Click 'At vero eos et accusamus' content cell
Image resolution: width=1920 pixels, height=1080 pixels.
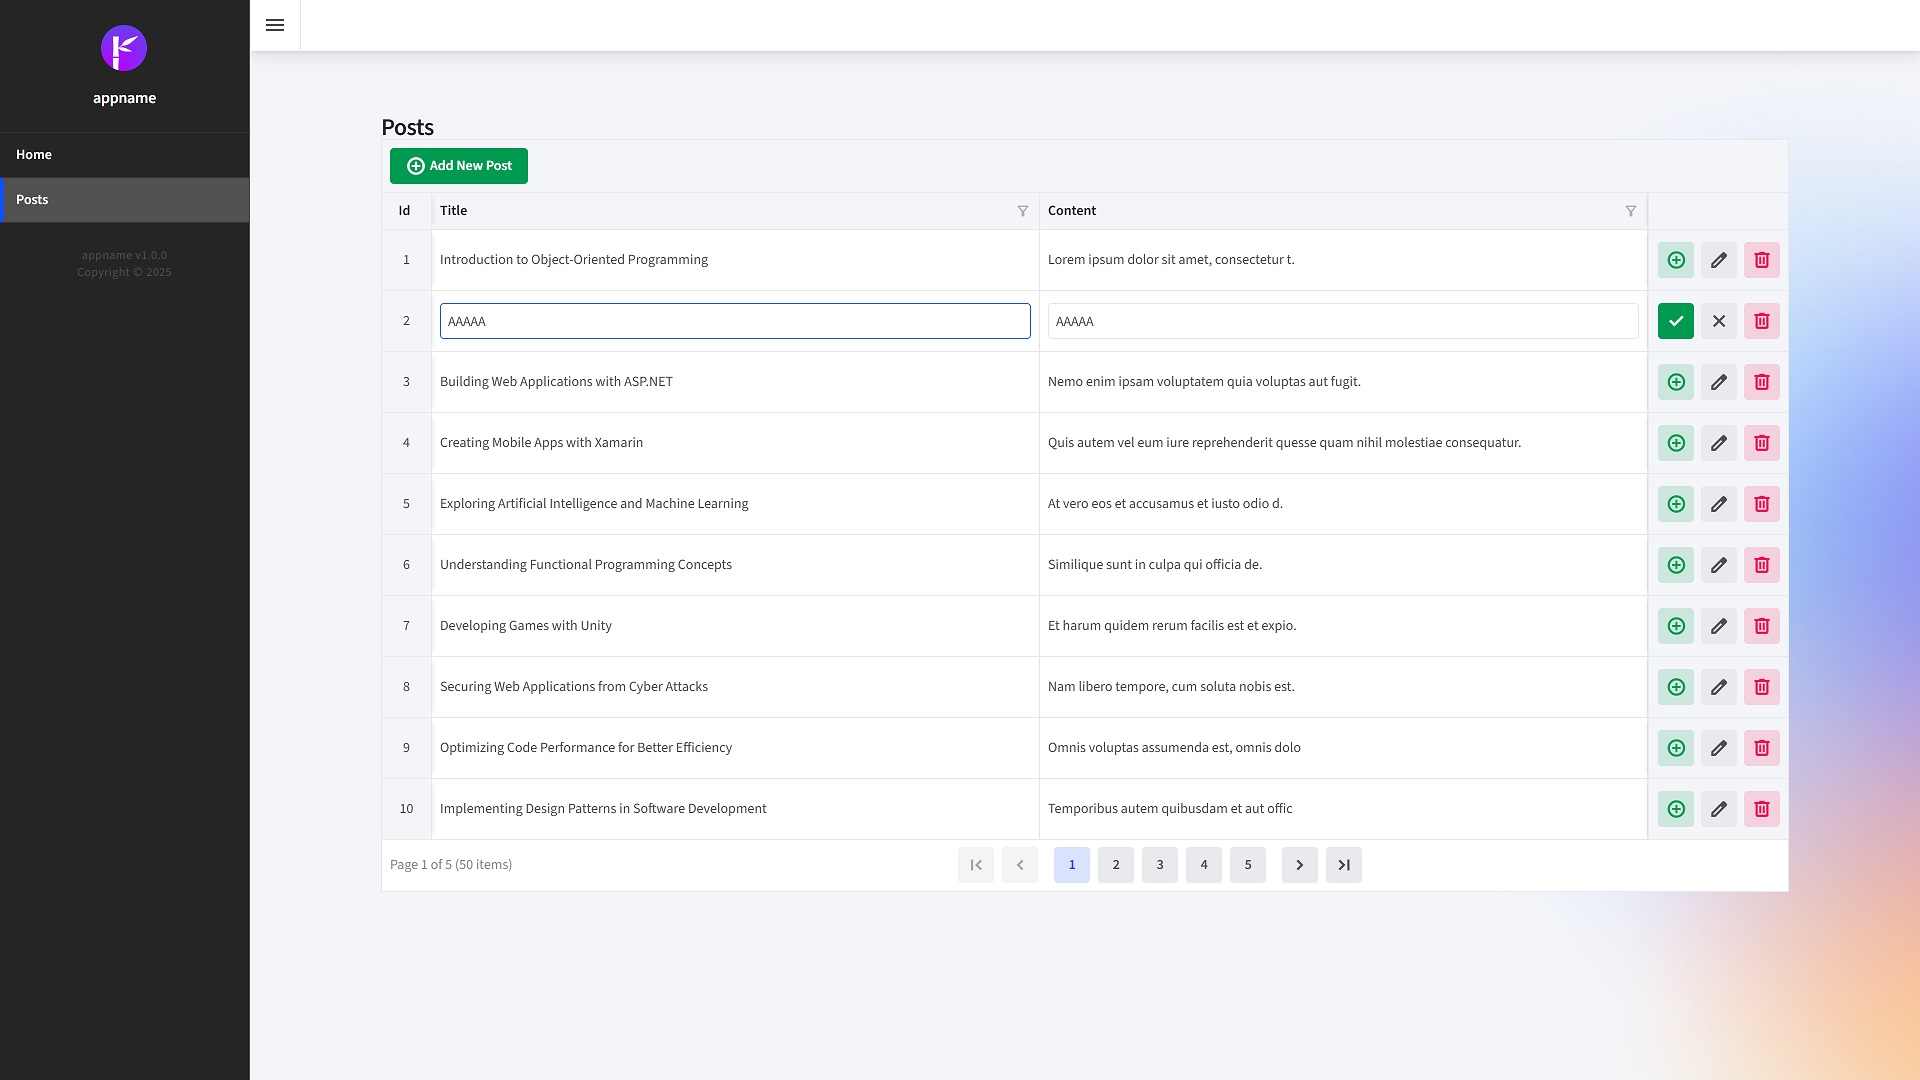1343,504
